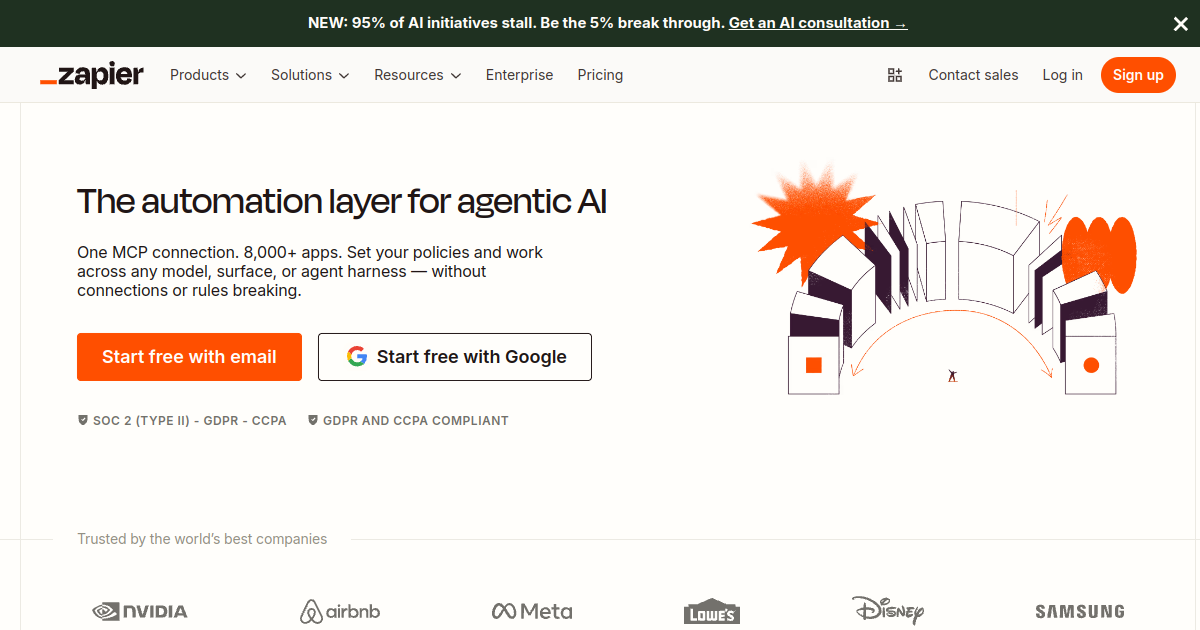The height and width of the screenshot is (630, 1200).
Task: Click the Zapier logo in the header
Action: (92, 75)
